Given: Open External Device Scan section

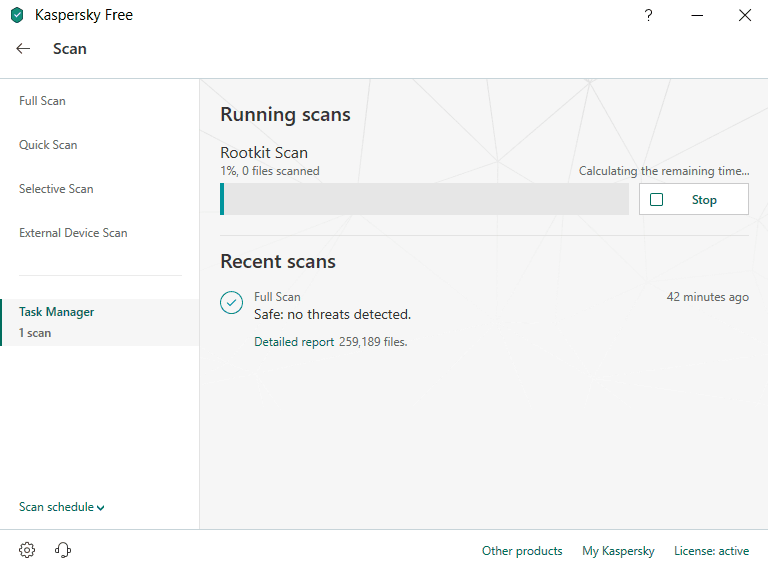Looking at the screenshot, I should [73, 233].
